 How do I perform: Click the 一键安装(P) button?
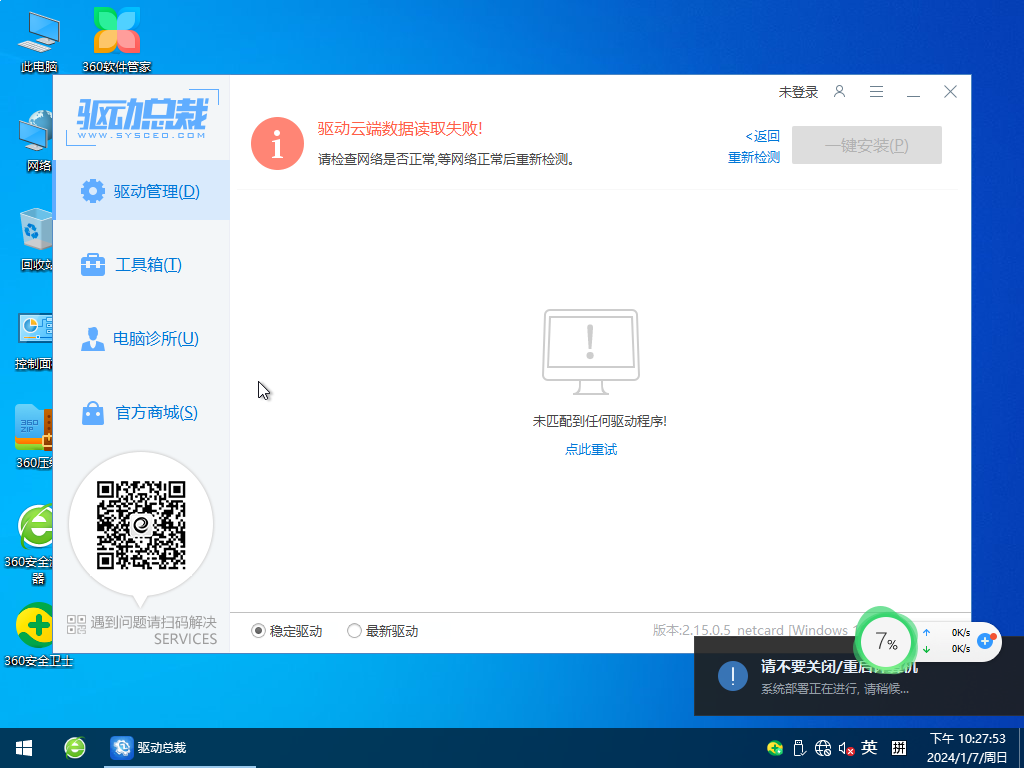coord(867,145)
